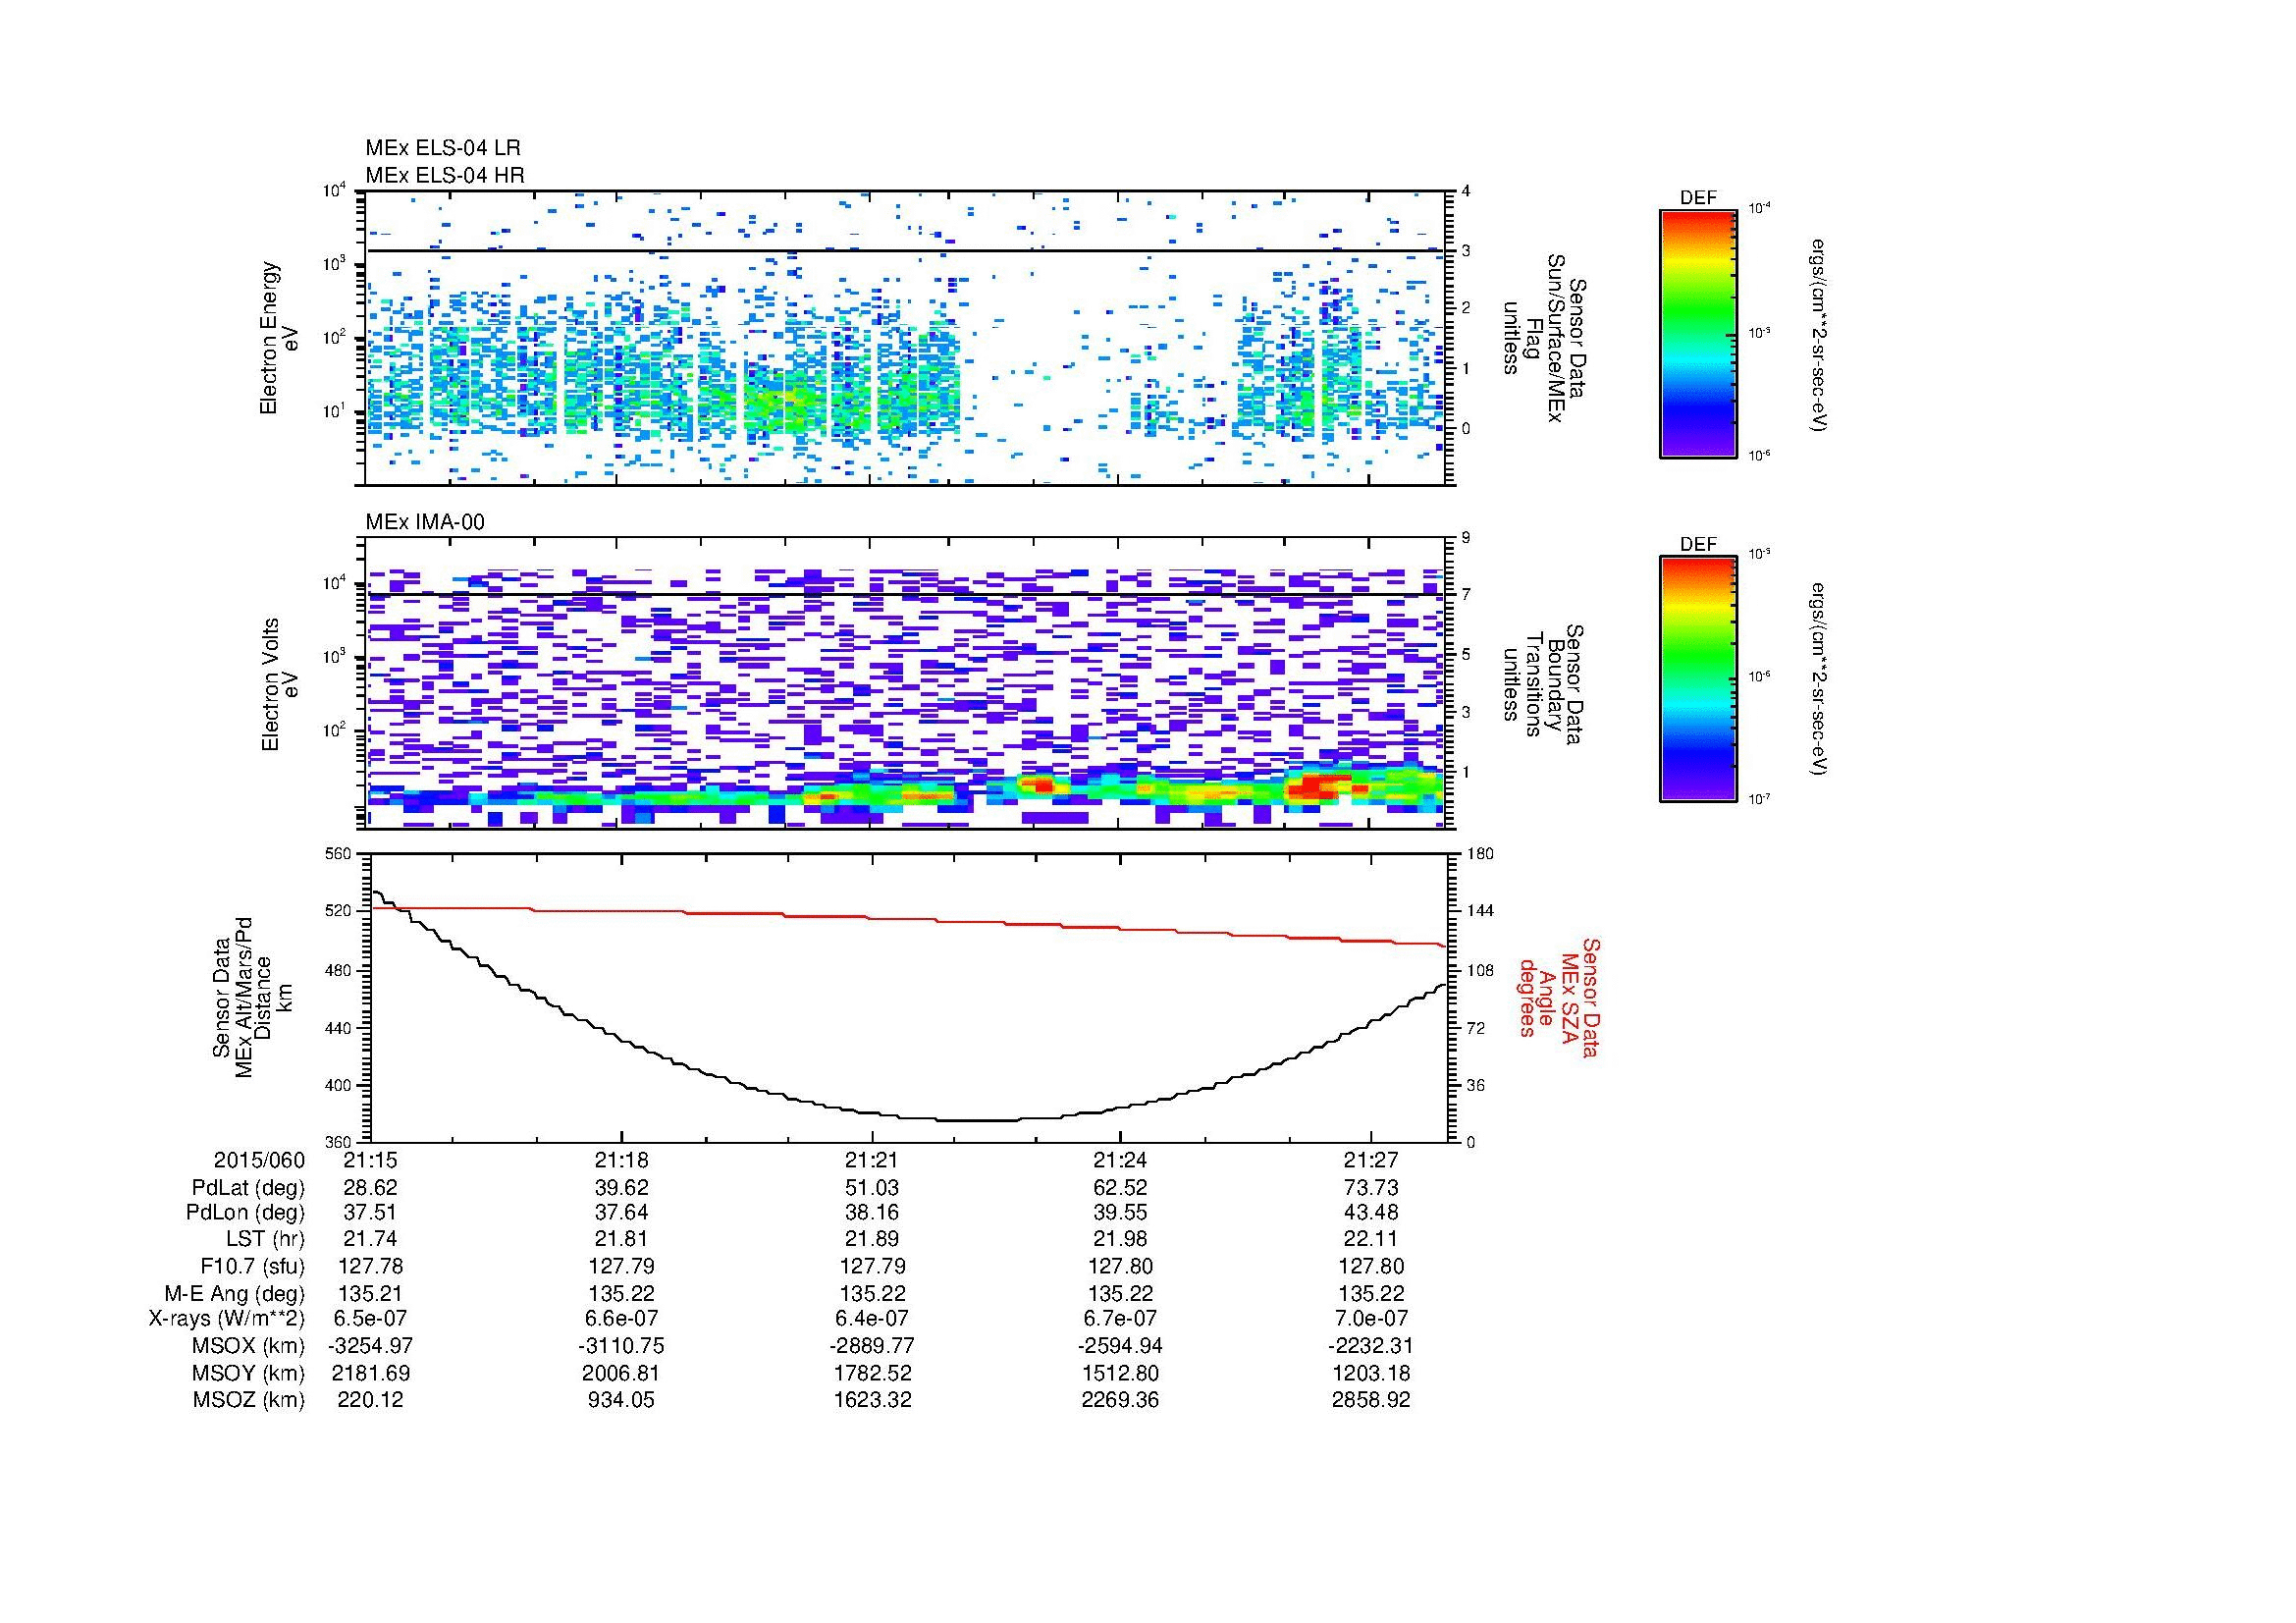Click the MSOZ value 2858.92
Screen dimensions: 2296x1623
click(x=1370, y=1401)
